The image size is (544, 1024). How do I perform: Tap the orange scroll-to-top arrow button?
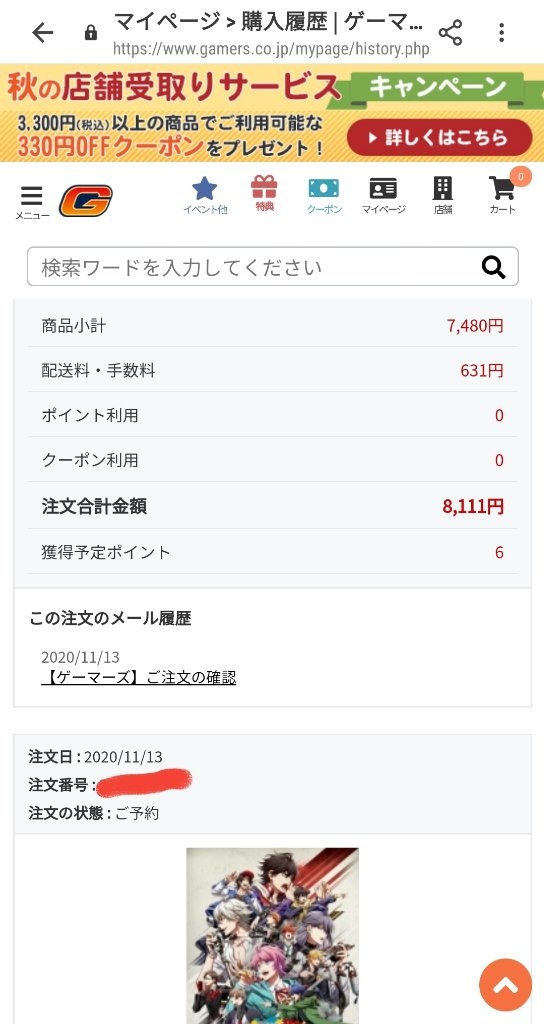[505, 985]
